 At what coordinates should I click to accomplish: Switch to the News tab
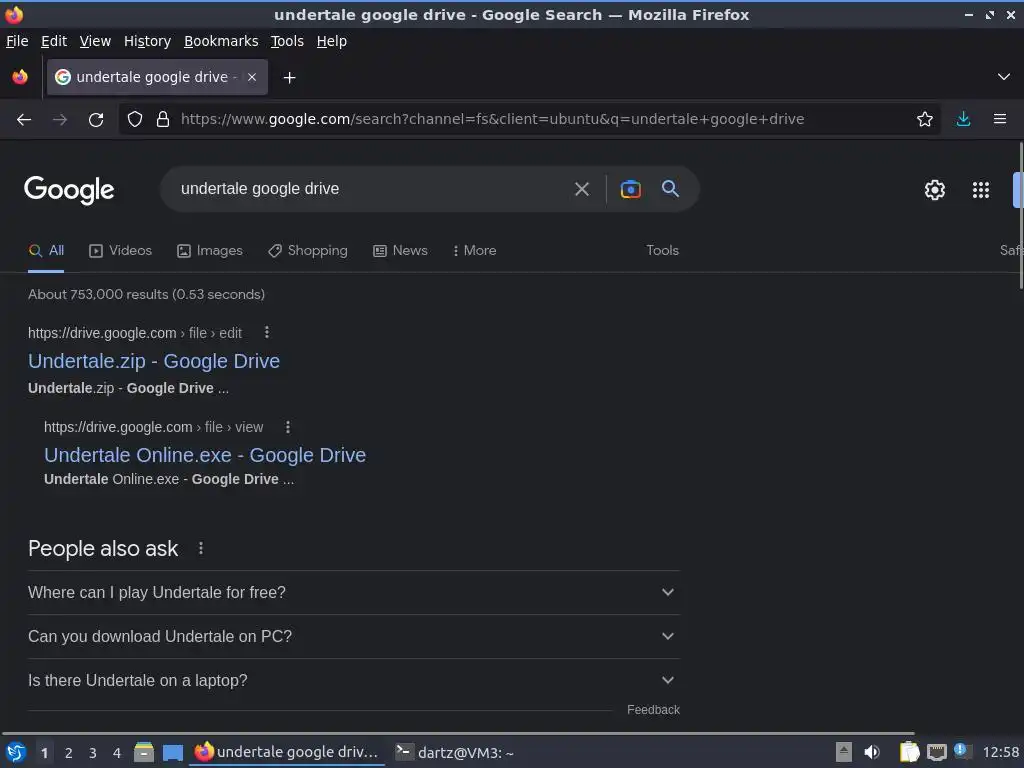[x=400, y=251]
